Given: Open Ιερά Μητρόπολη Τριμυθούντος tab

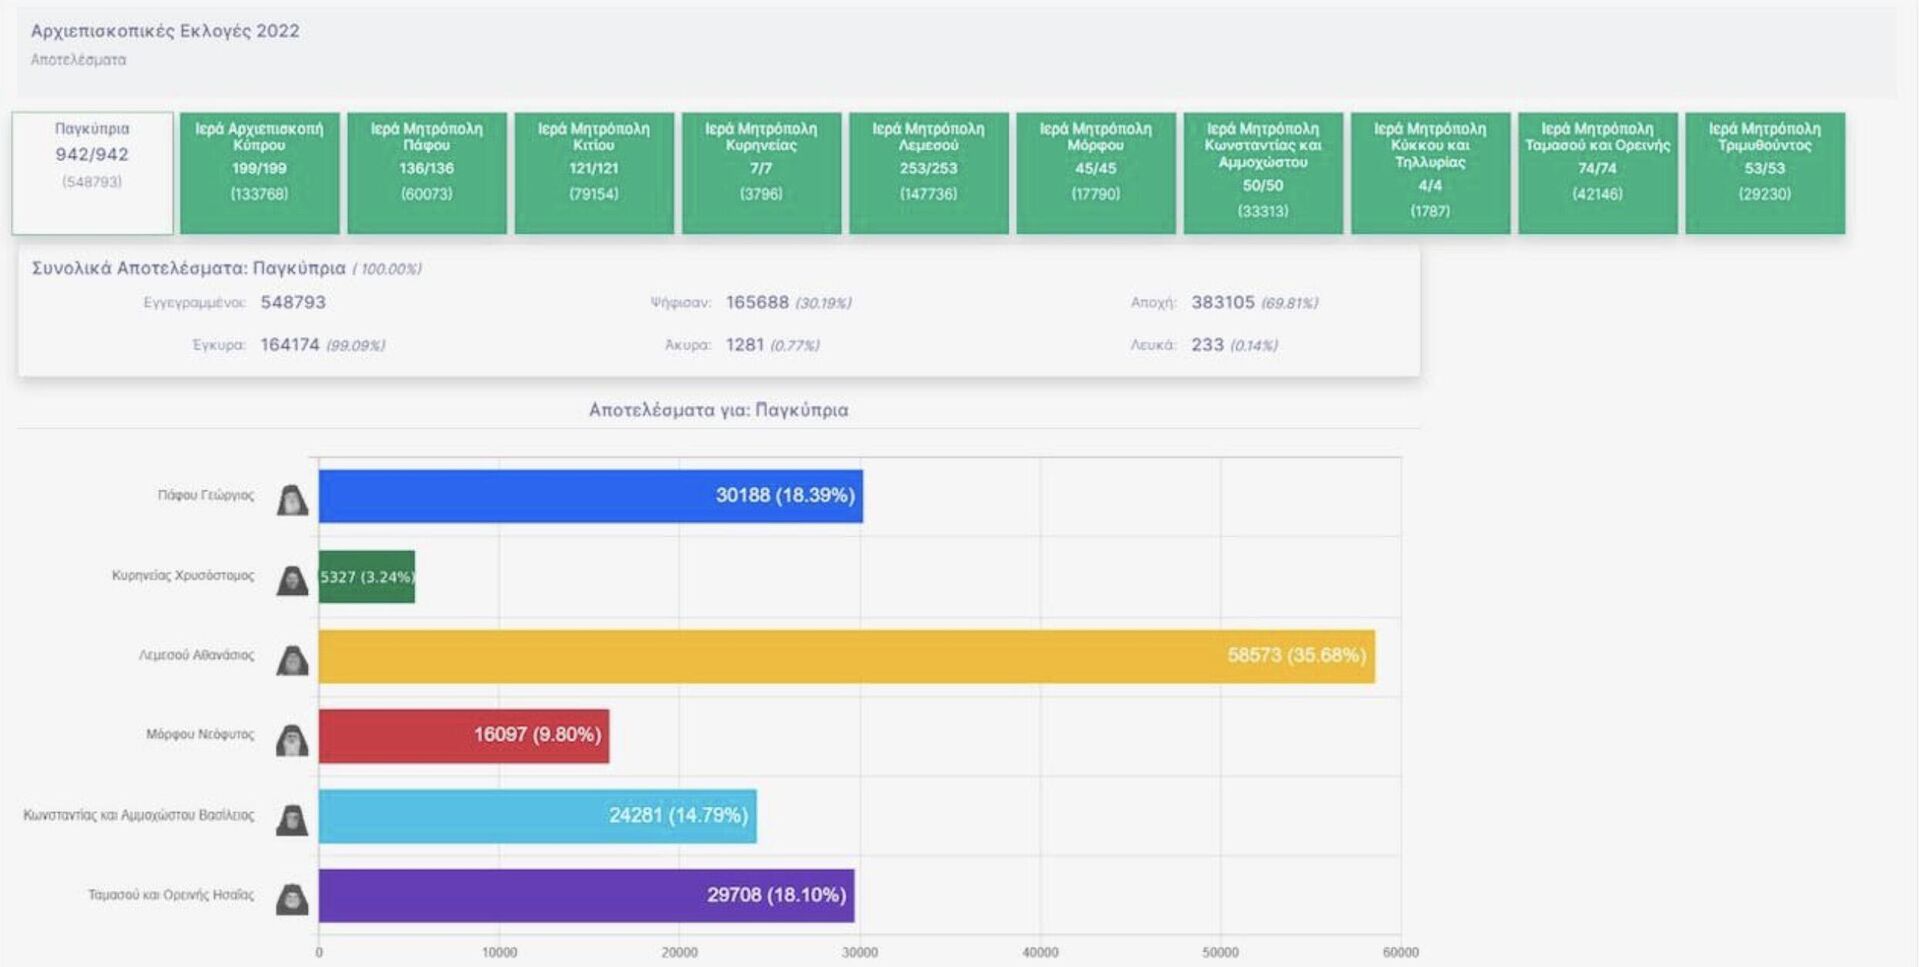Looking at the screenshot, I should tap(1765, 173).
